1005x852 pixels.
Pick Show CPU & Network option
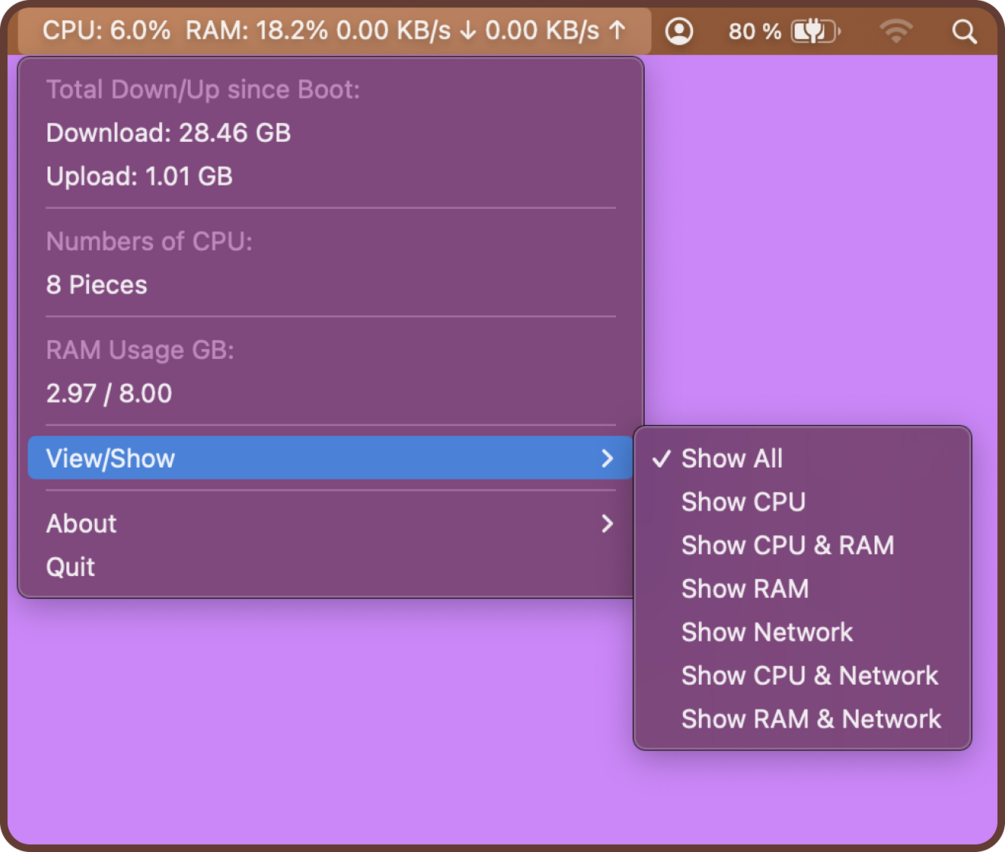point(809,676)
